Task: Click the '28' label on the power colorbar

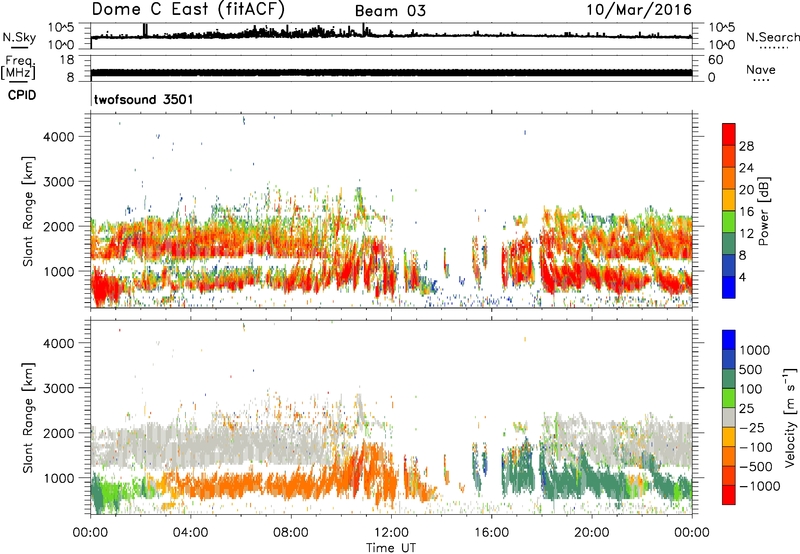Action: [746, 146]
